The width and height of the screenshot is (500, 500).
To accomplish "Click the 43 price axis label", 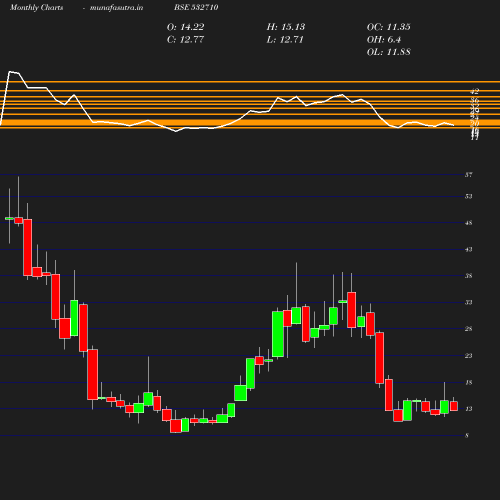I will pos(469,249).
